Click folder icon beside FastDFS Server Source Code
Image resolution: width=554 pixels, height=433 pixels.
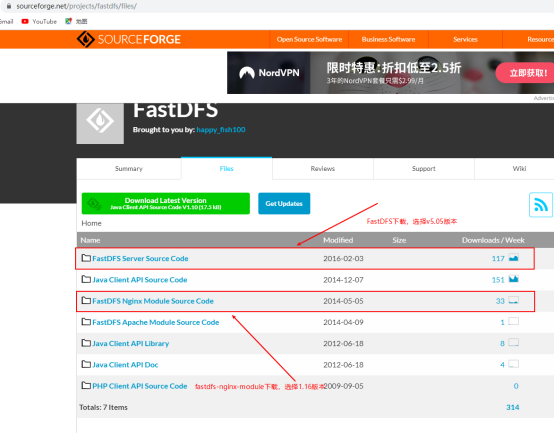pyautogui.click(x=86, y=258)
